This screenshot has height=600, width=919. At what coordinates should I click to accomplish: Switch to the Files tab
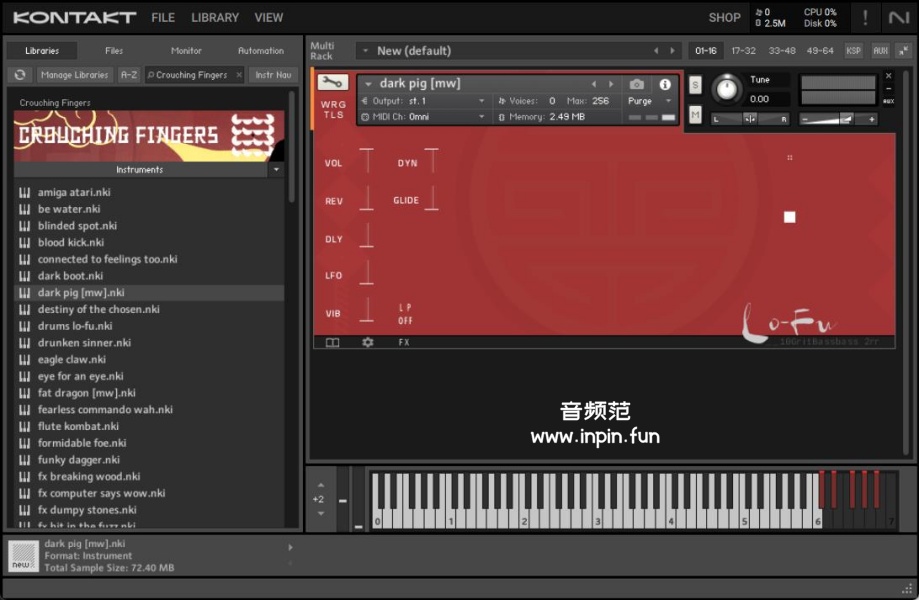(114, 50)
